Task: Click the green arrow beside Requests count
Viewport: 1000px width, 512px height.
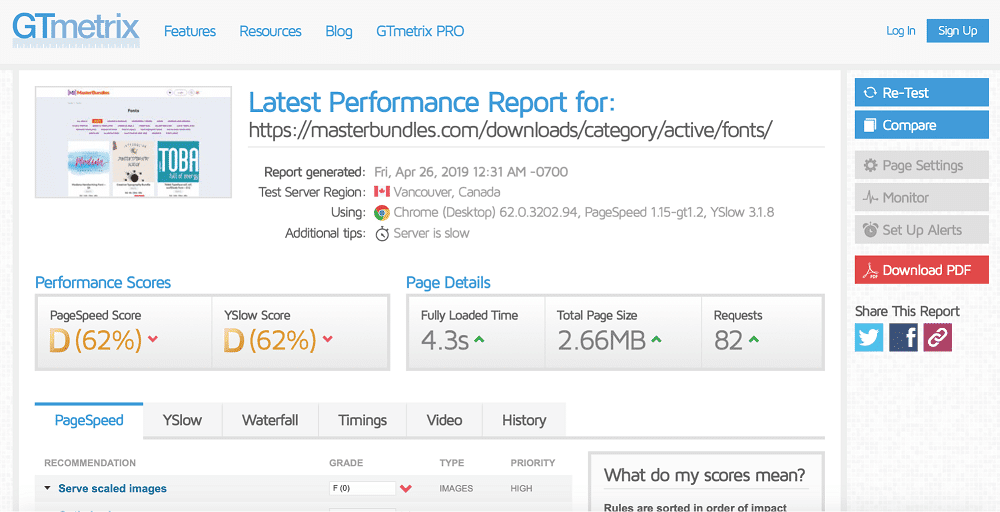Action: point(754,339)
